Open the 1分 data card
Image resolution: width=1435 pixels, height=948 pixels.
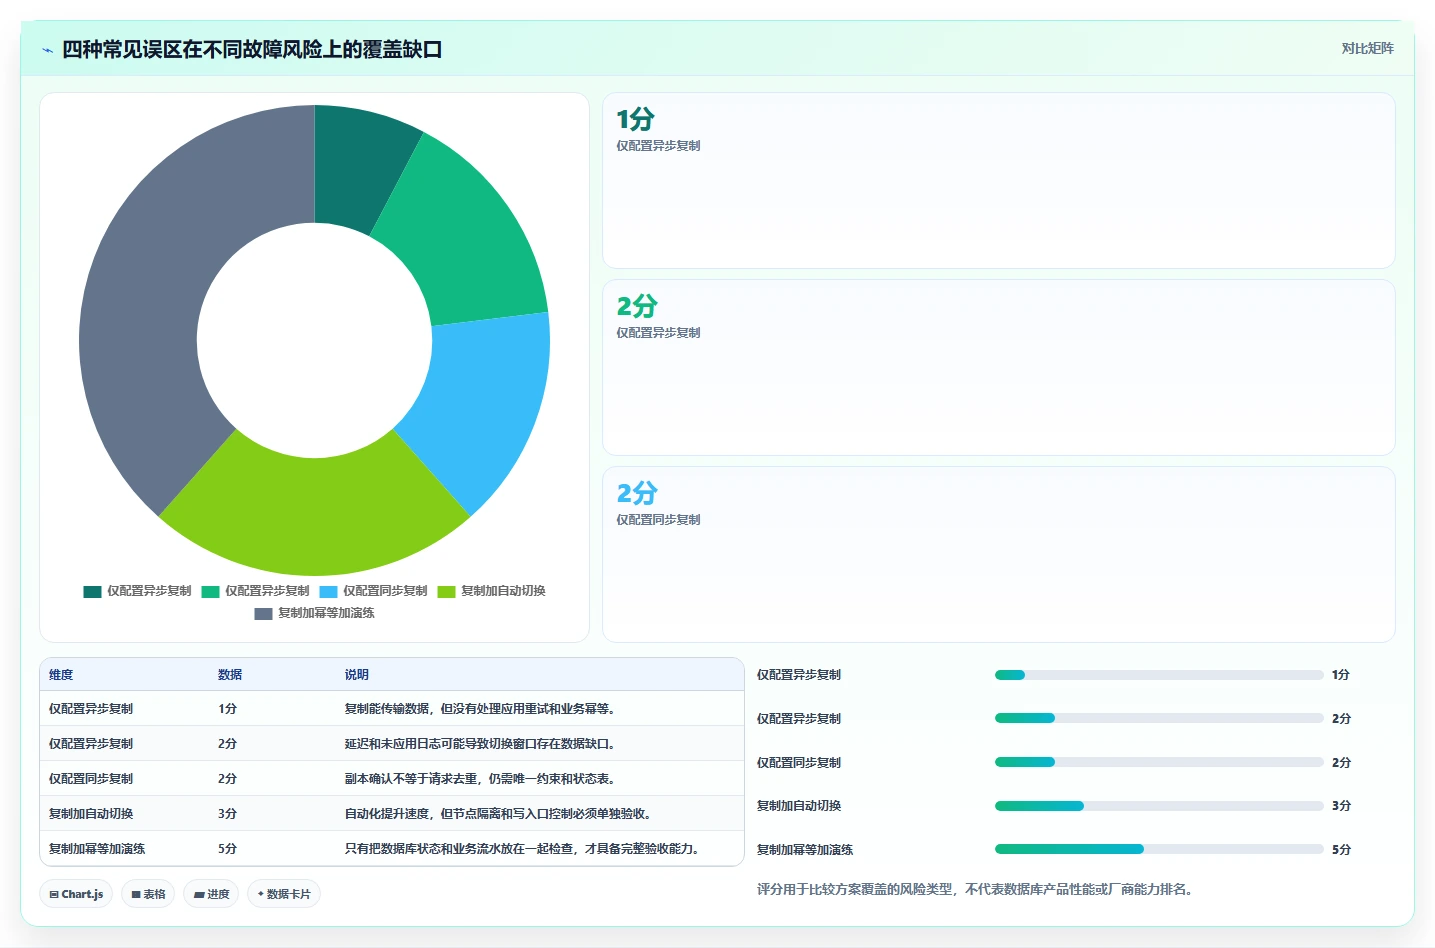(998, 180)
